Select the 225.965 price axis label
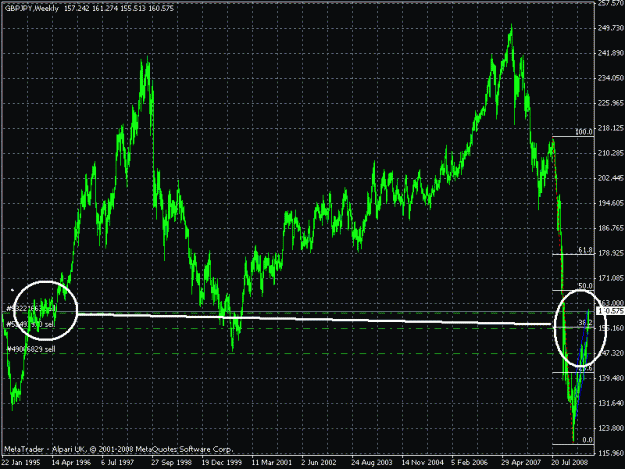This screenshot has width=625, height=469. tap(610, 103)
